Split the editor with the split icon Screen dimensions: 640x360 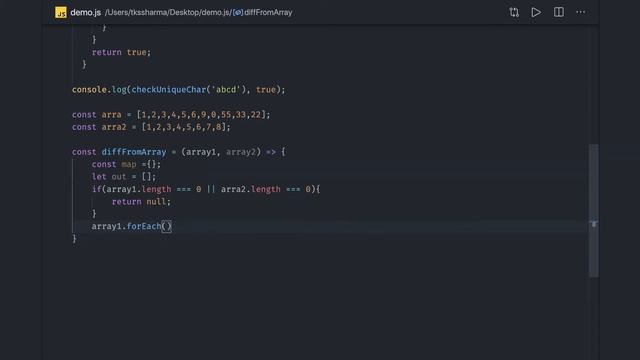coord(559,12)
